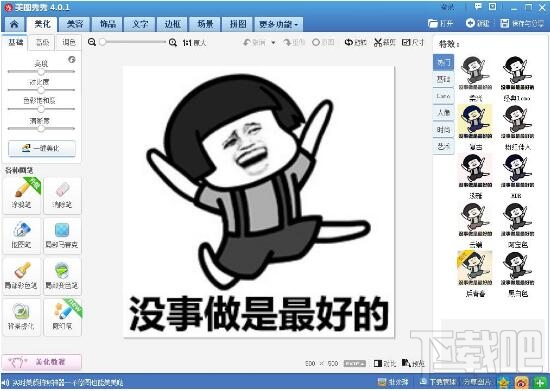Select the 时尚 fashion effects category
The height and width of the screenshot is (391, 550).
click(x=444, y=130)
